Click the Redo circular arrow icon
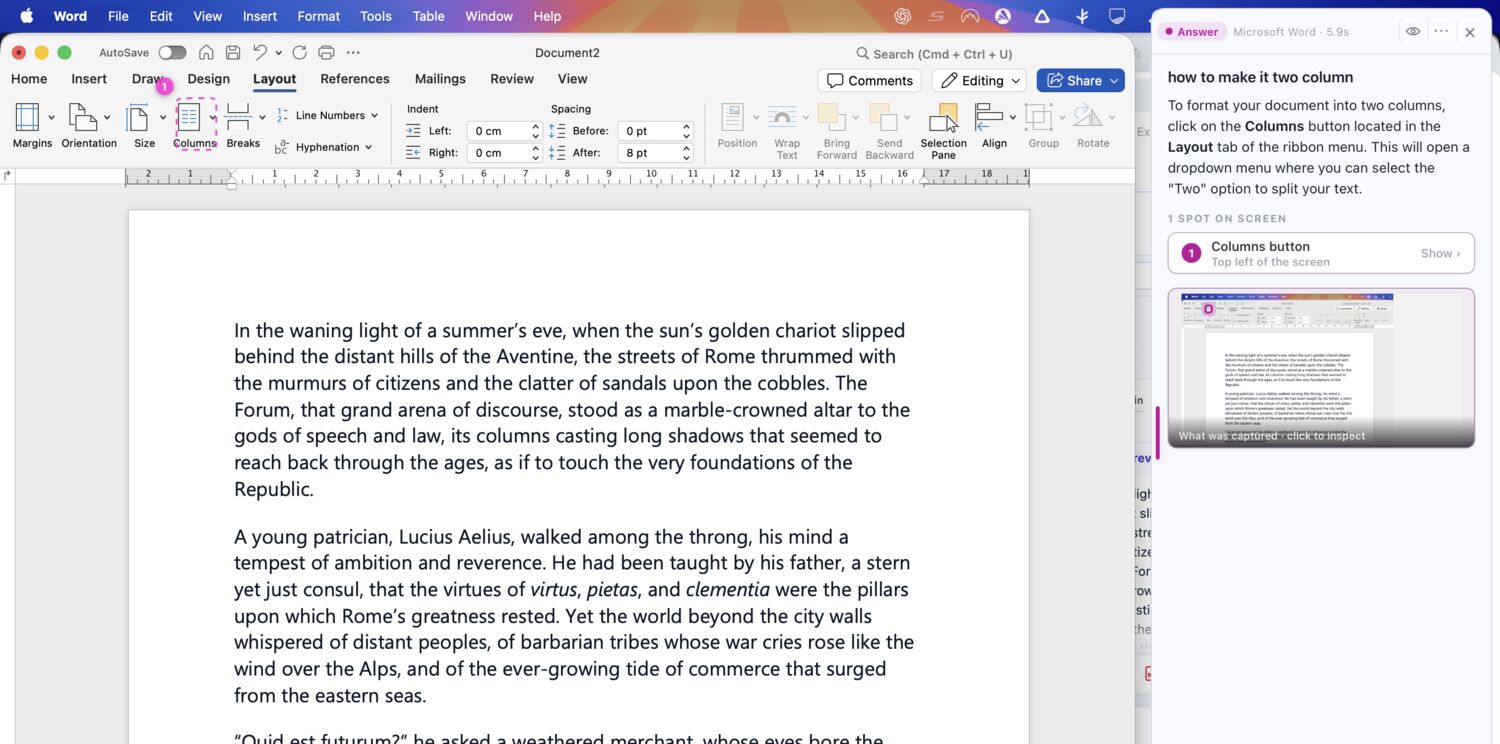 pyautogui.click(x=299, y=53)
